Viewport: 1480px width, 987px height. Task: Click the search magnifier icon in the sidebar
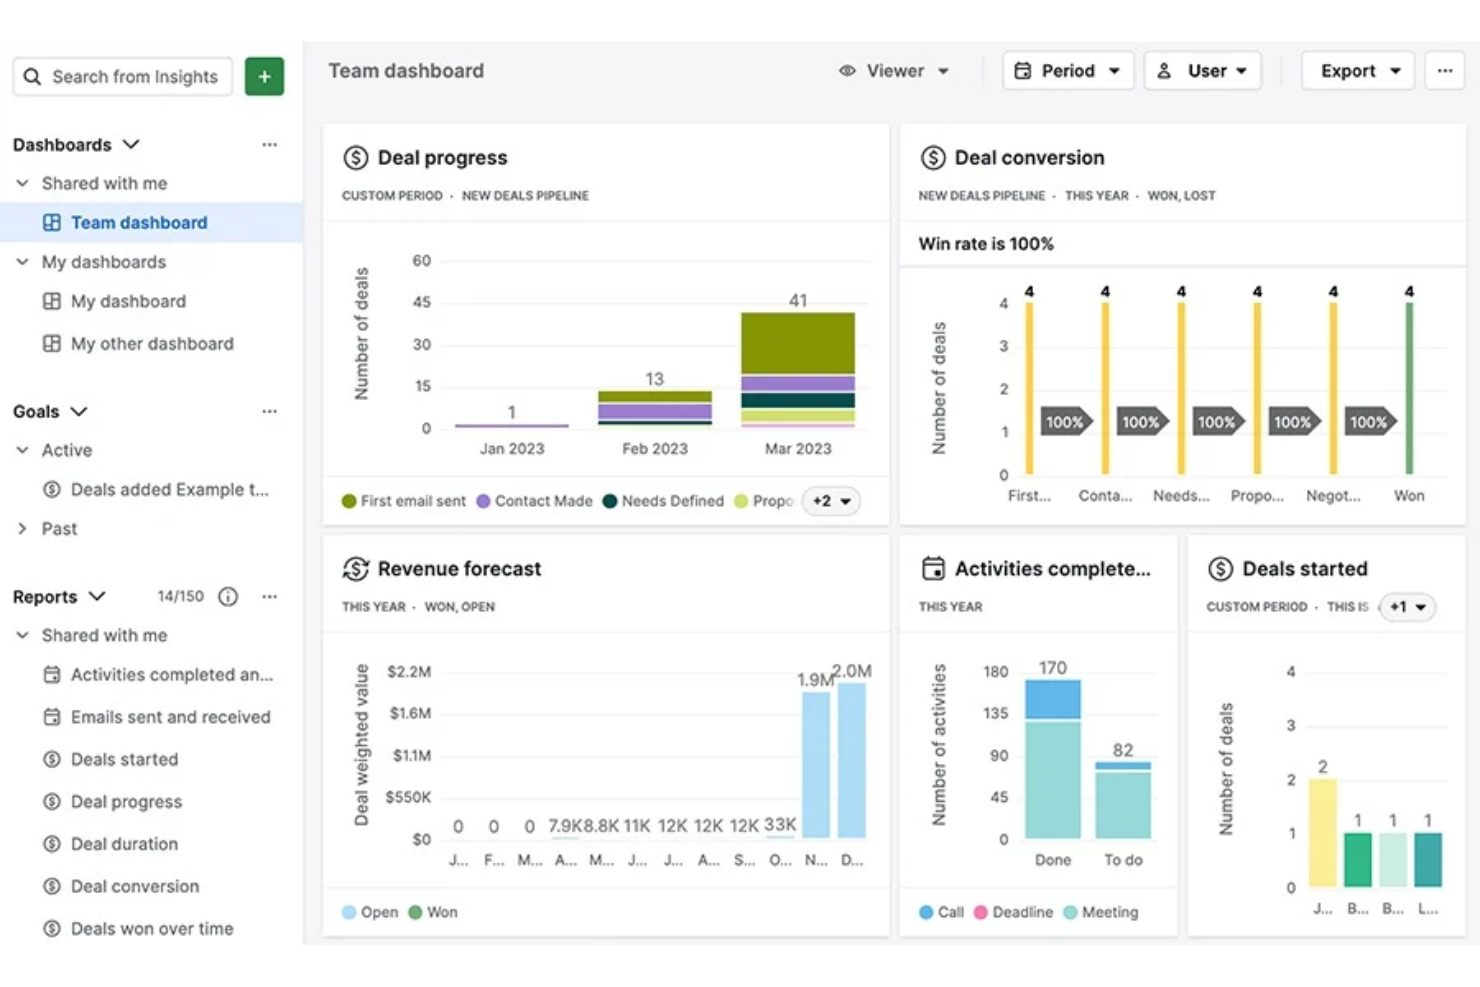tap(33, 76)
